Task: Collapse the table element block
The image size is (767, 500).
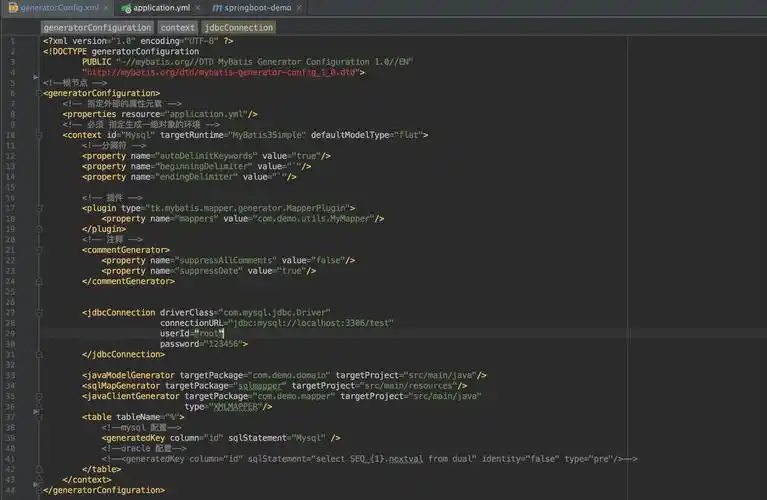Action: [37, 416]
